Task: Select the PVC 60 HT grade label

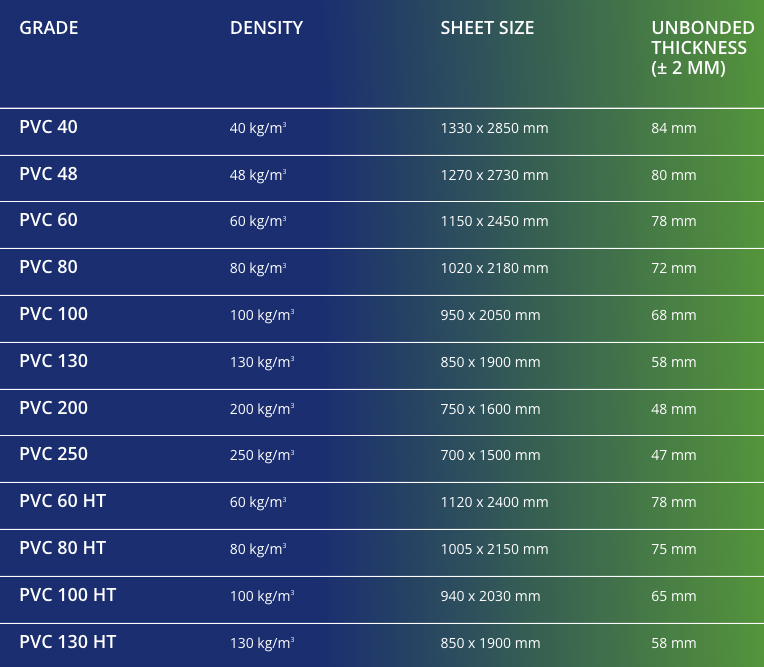Action: pyautogui.click(x=62, y=501)
